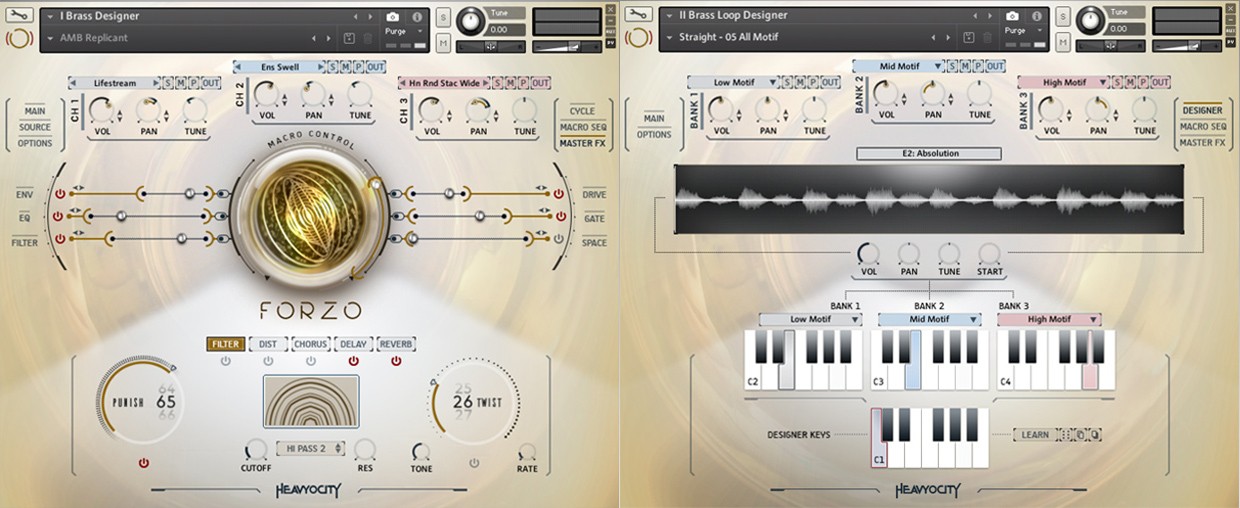
Task: Open wrench settings in Brass Loop Designer
Action: coord(638,15)
